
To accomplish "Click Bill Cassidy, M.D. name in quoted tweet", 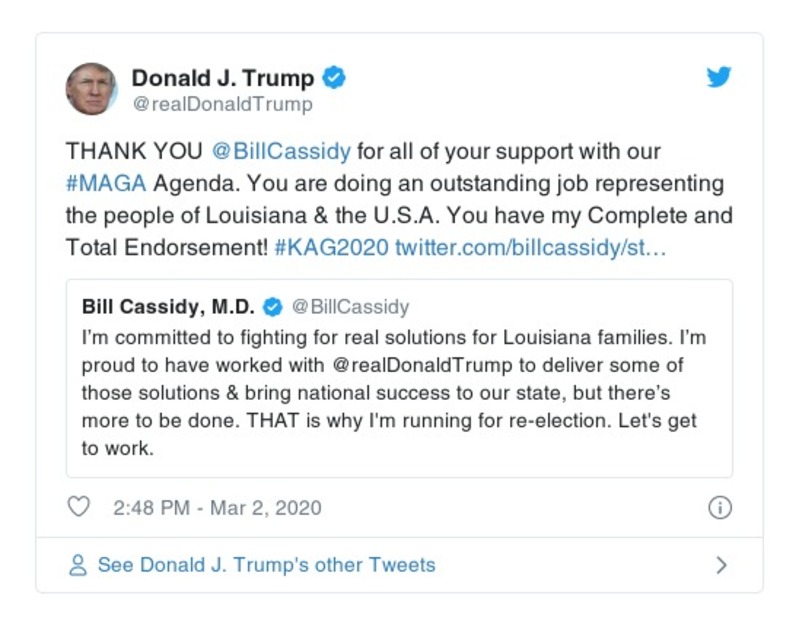I will point(168,306).
